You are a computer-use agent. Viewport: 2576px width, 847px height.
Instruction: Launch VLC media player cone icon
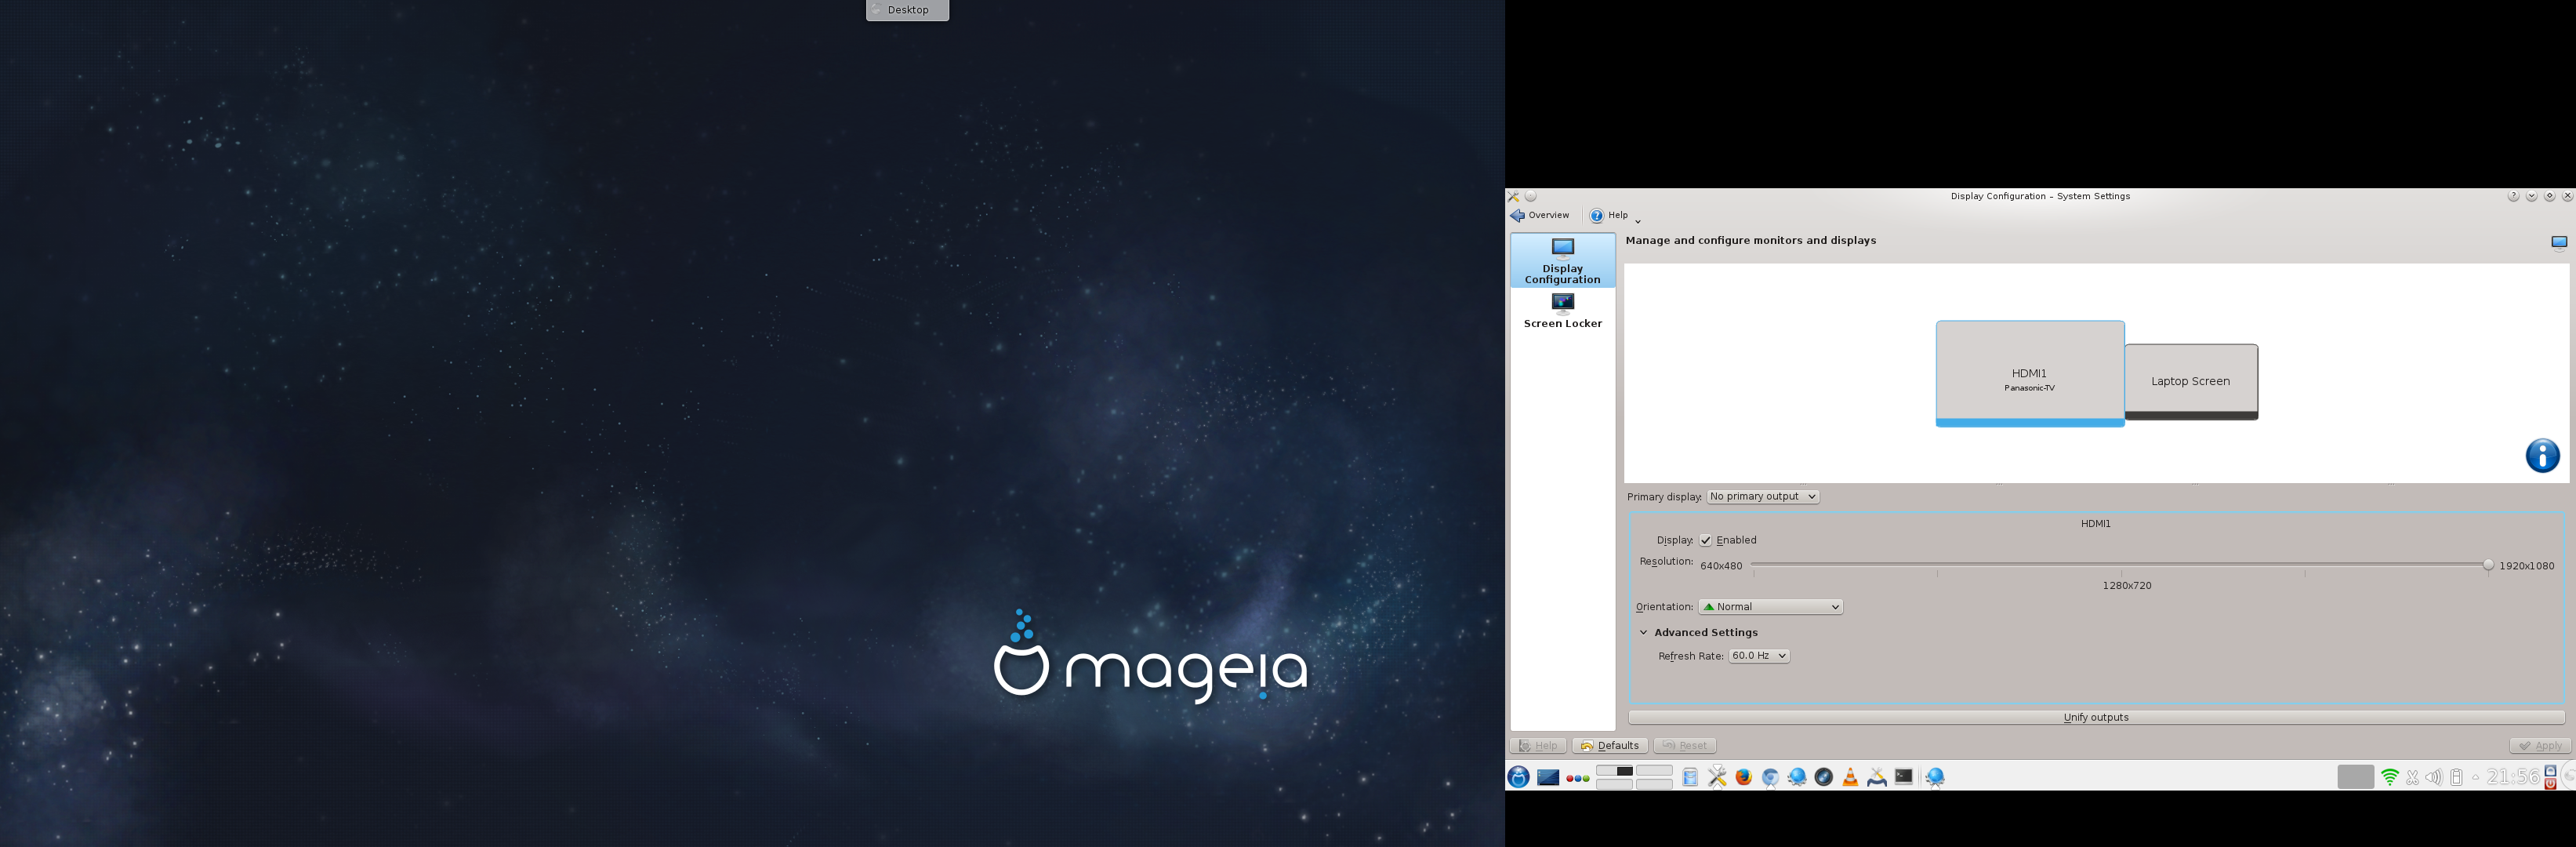[x=1851, y=777]
